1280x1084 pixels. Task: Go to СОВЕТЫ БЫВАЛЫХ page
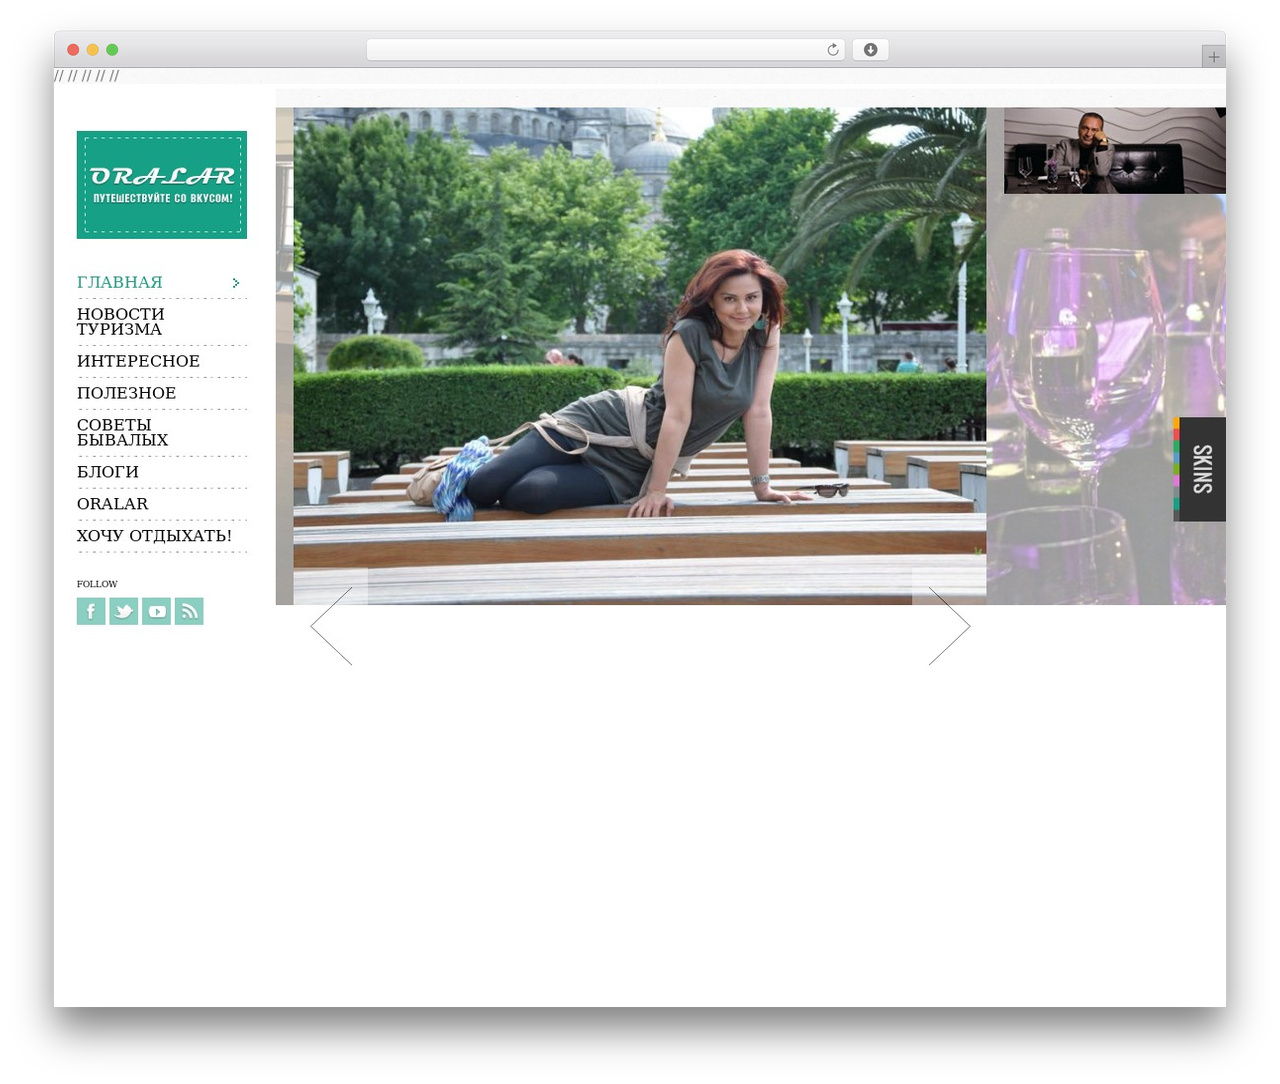[122, 432]
